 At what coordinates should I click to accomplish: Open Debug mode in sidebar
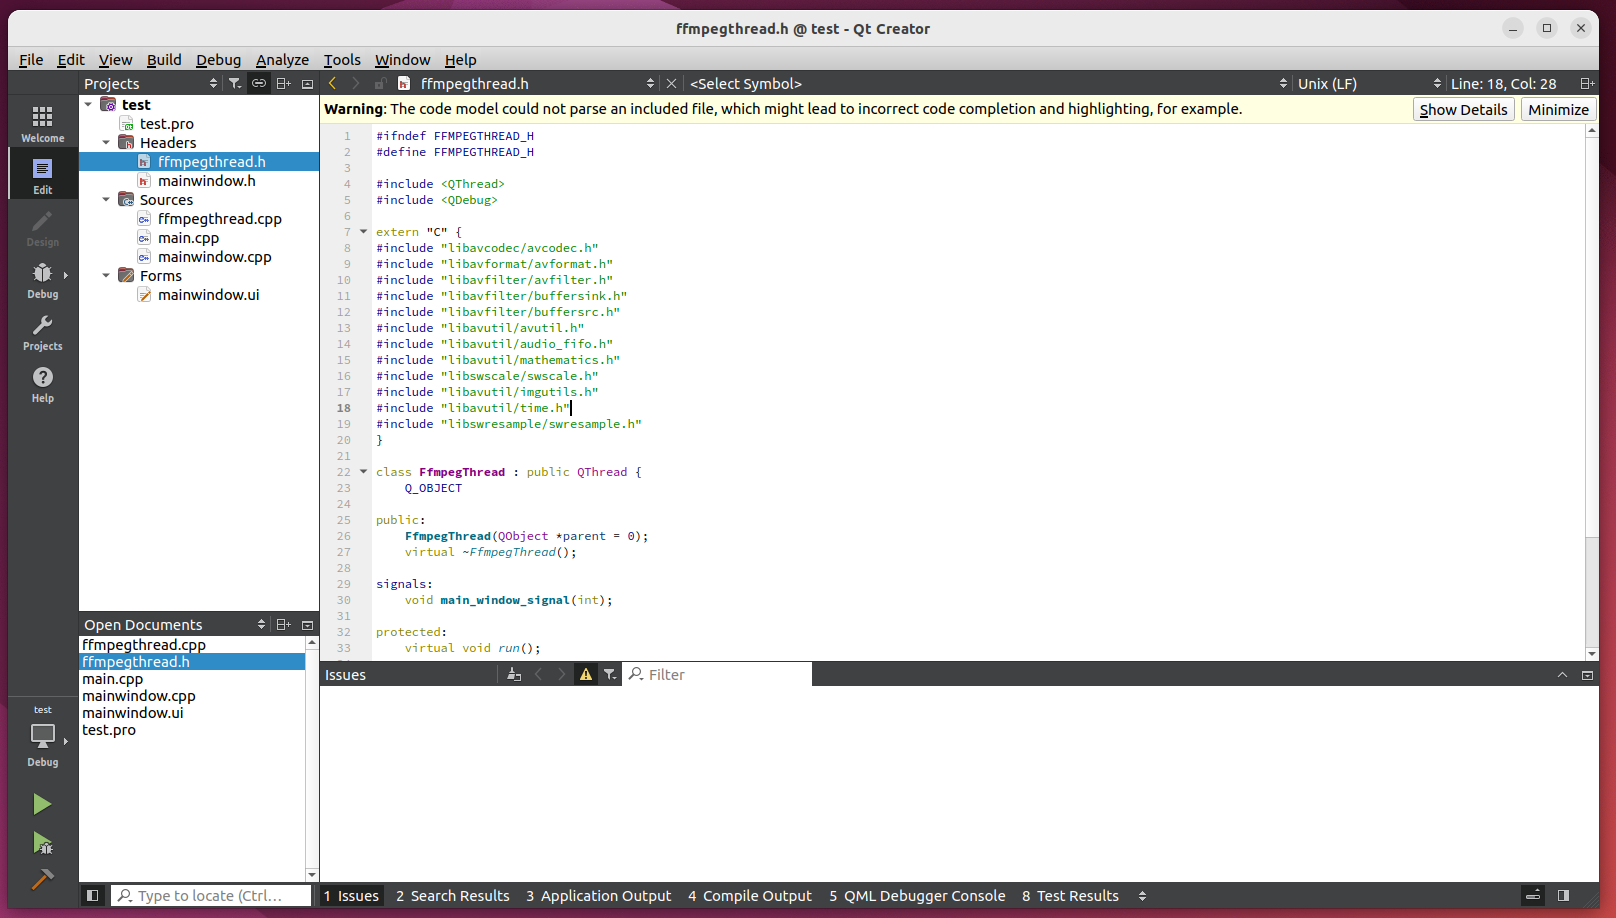[42, 280]
